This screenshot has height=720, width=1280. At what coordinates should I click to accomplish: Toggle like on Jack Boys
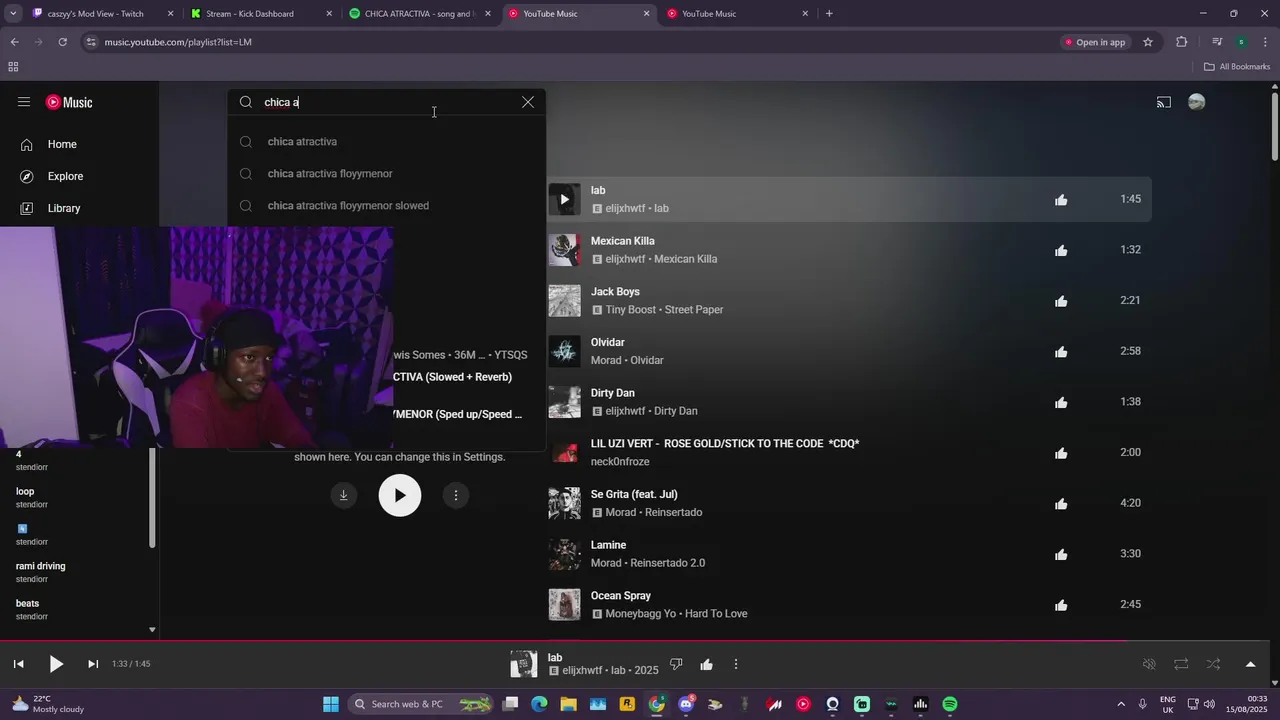pyautogui.click(x=1061, y=301)
